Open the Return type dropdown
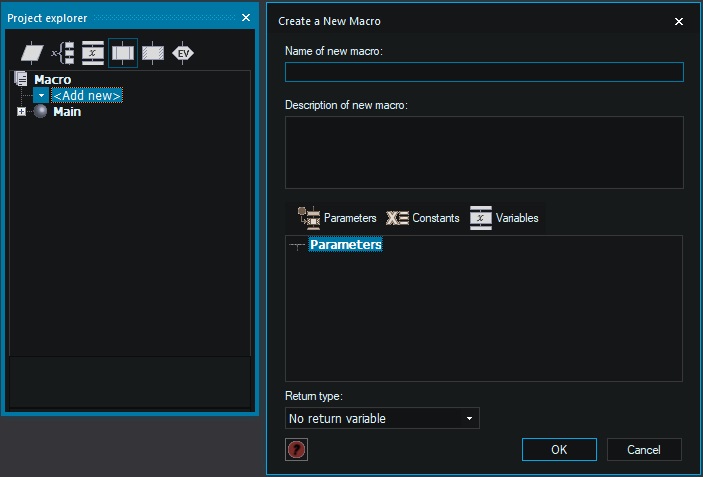 (x=382, y=418)
